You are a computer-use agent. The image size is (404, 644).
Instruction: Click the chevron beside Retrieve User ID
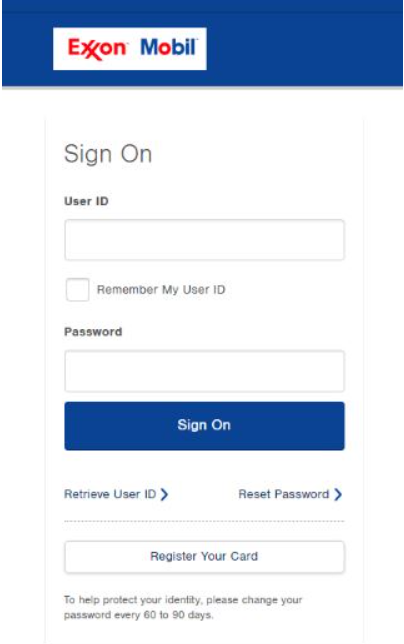tap(164, 494)
